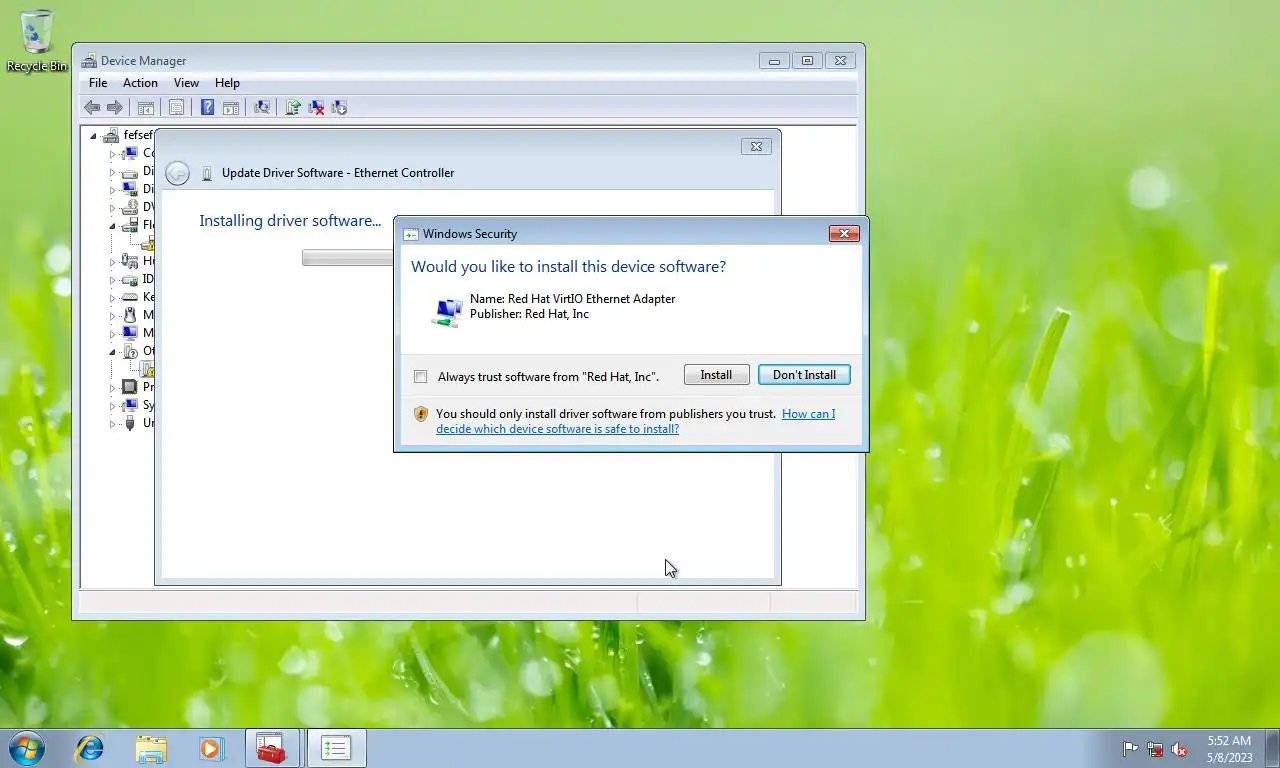
Task: Open Windows Explorer folder from the taskbar
Action: 151,748
